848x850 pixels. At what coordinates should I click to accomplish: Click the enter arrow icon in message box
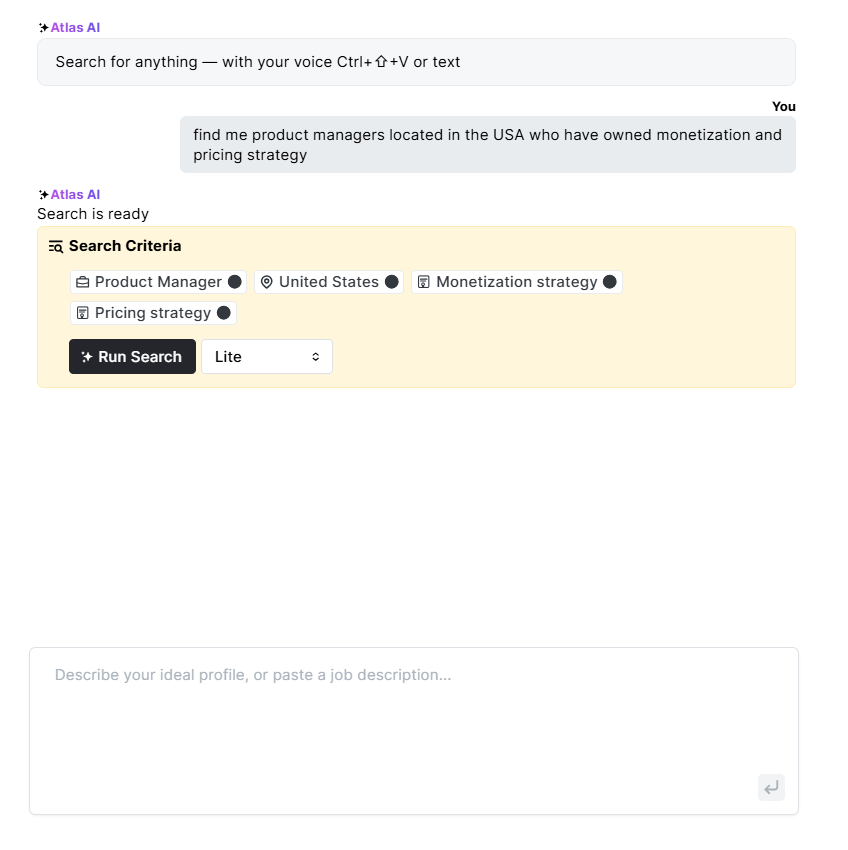click(771, 787)
